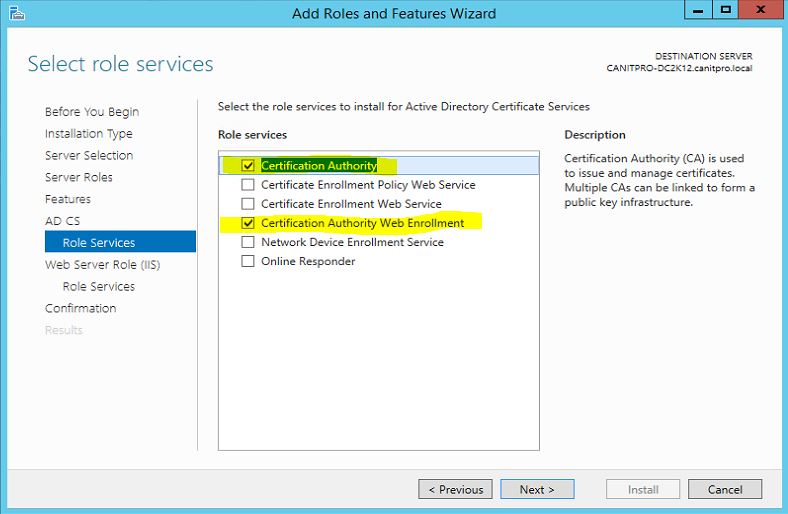Open the Installation Type page
The height and width of the screenshot is (514, 788).
coord(88,134)
